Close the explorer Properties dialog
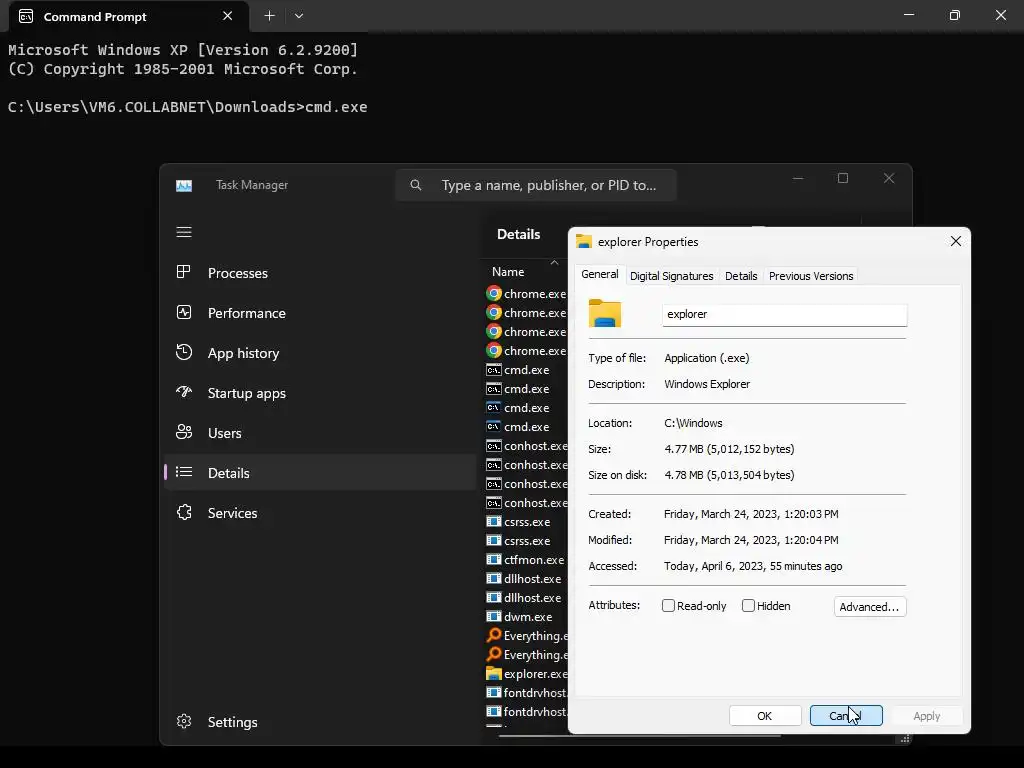This screenshot has height=768, width=1024. point(955,242)
